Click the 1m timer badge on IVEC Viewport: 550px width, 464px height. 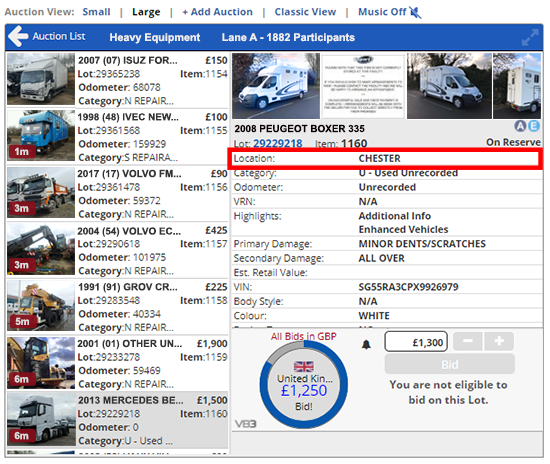click(x=22, y=152)
